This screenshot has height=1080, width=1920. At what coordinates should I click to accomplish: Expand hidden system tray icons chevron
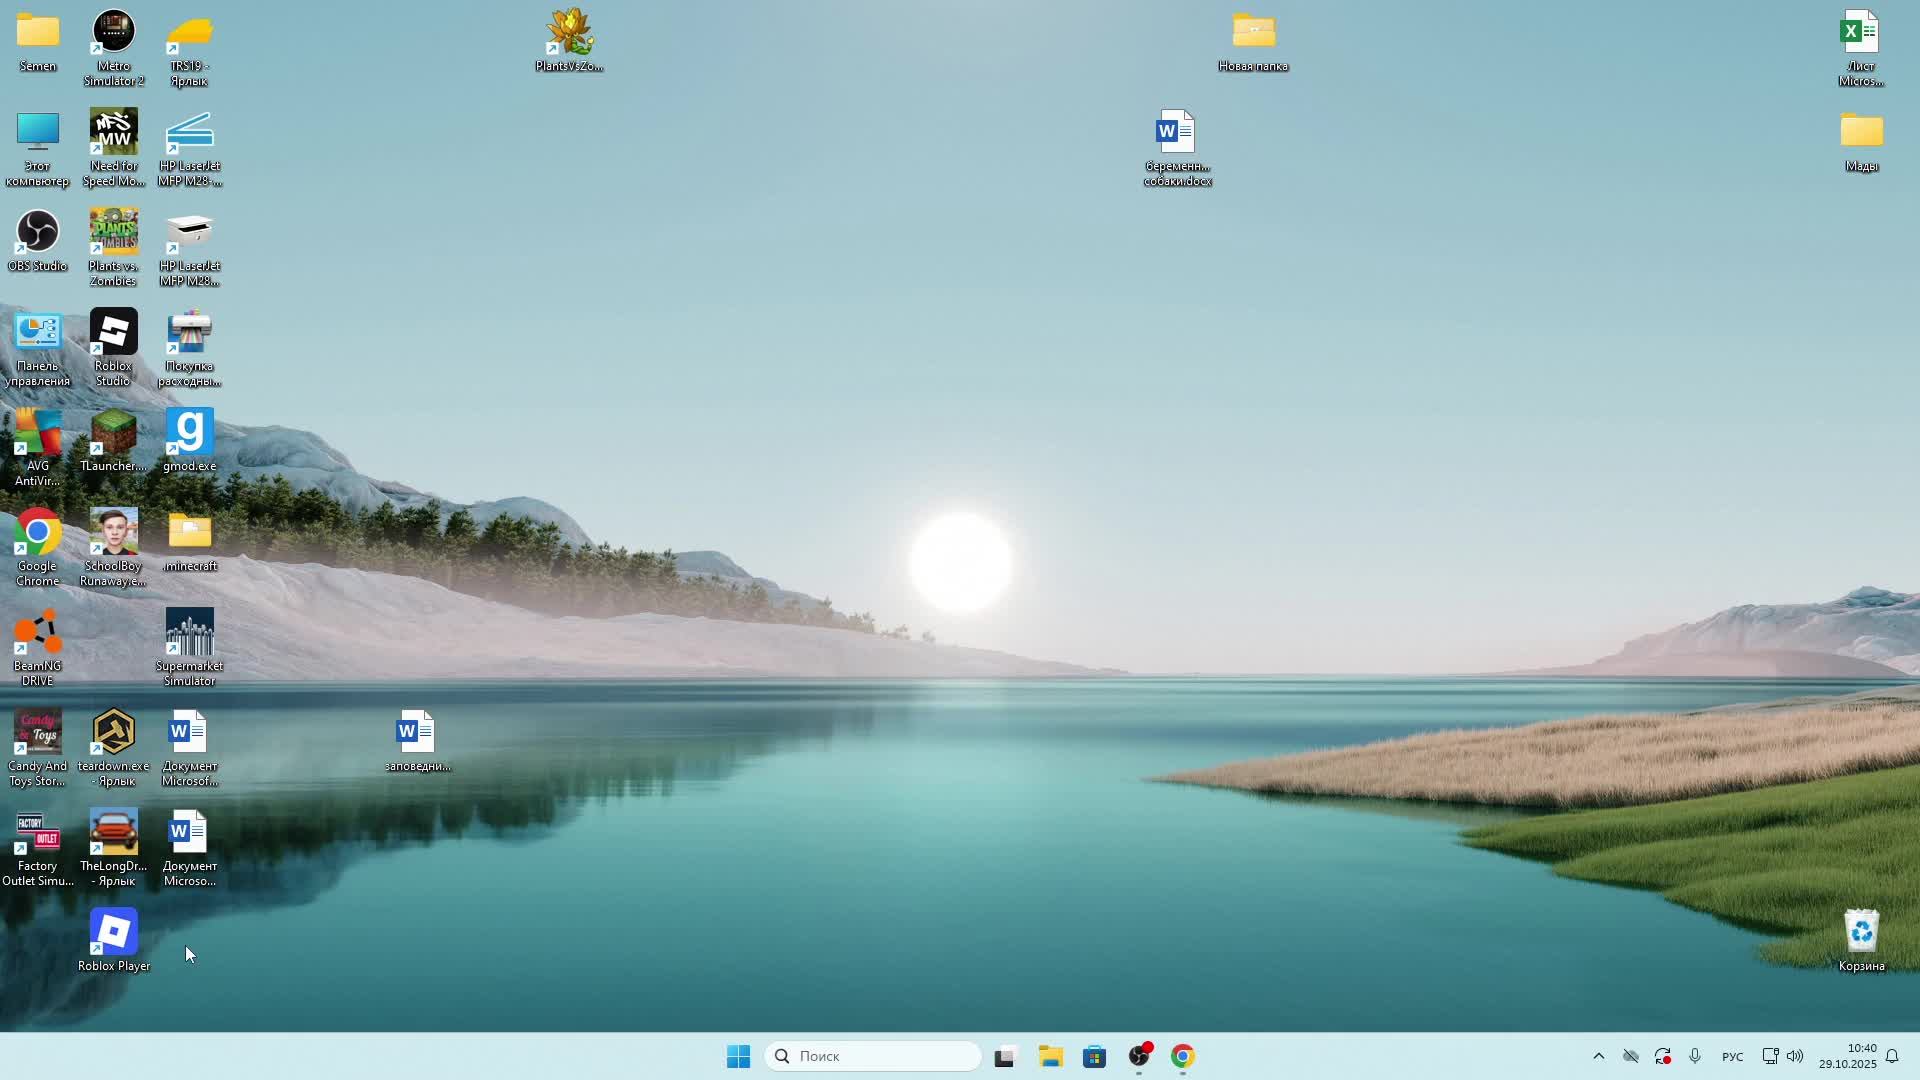pos(1598,1056)
